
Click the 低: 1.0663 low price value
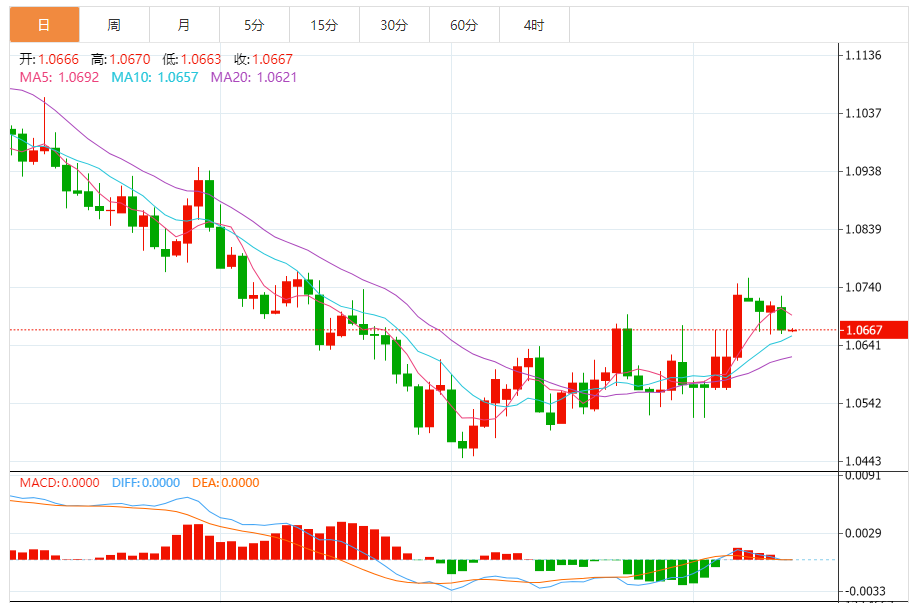tap(192, 59)
